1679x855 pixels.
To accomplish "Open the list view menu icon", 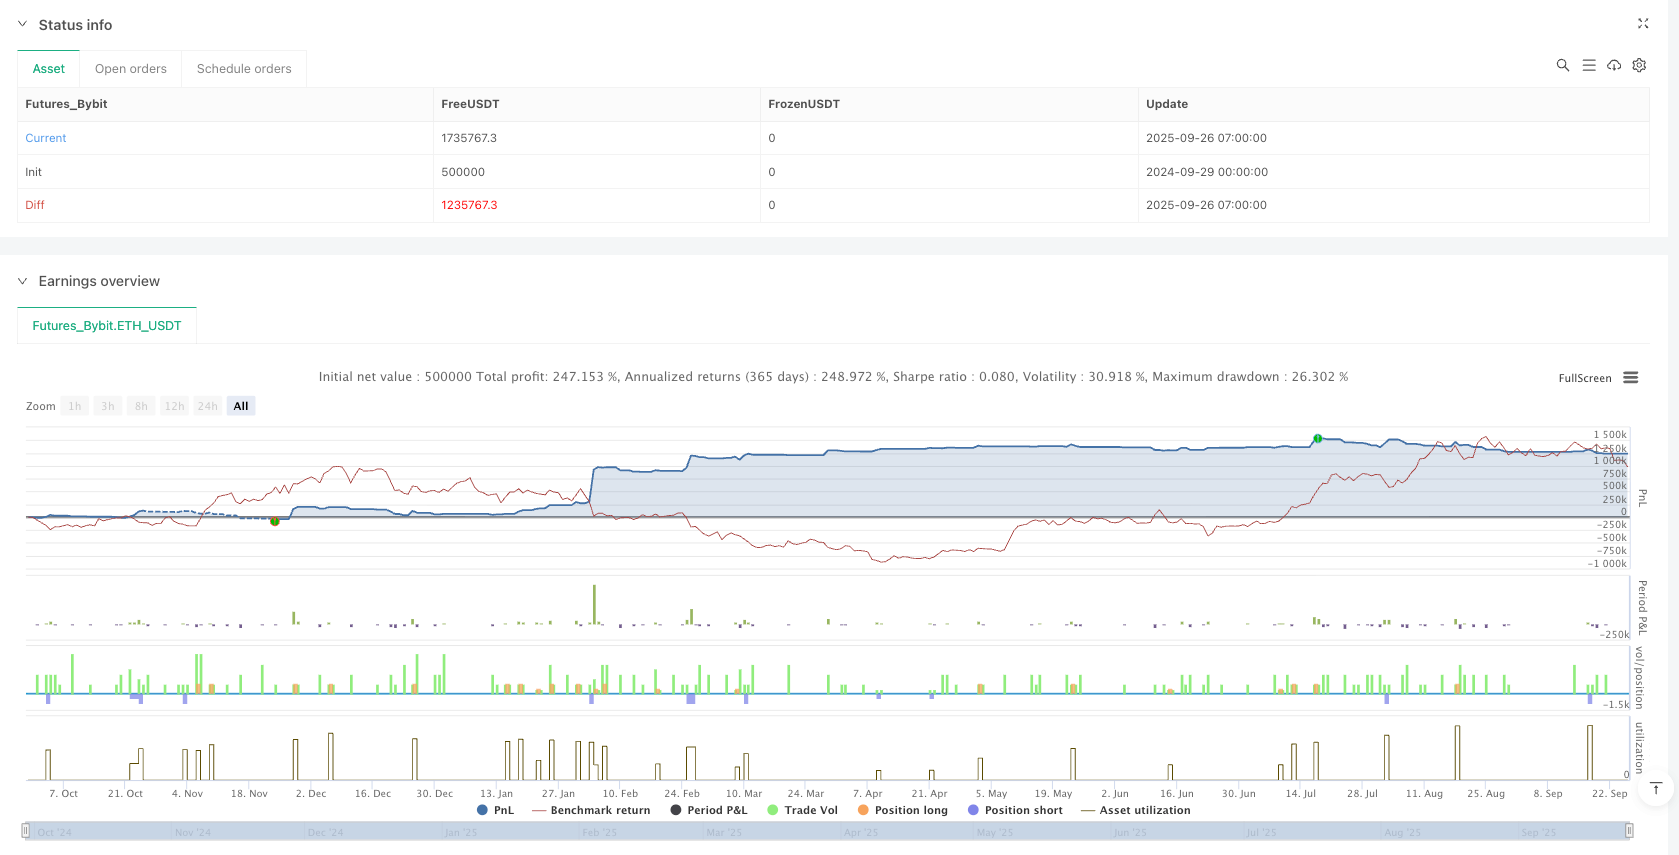I will pyautogui.click(x=1588, y=65).
